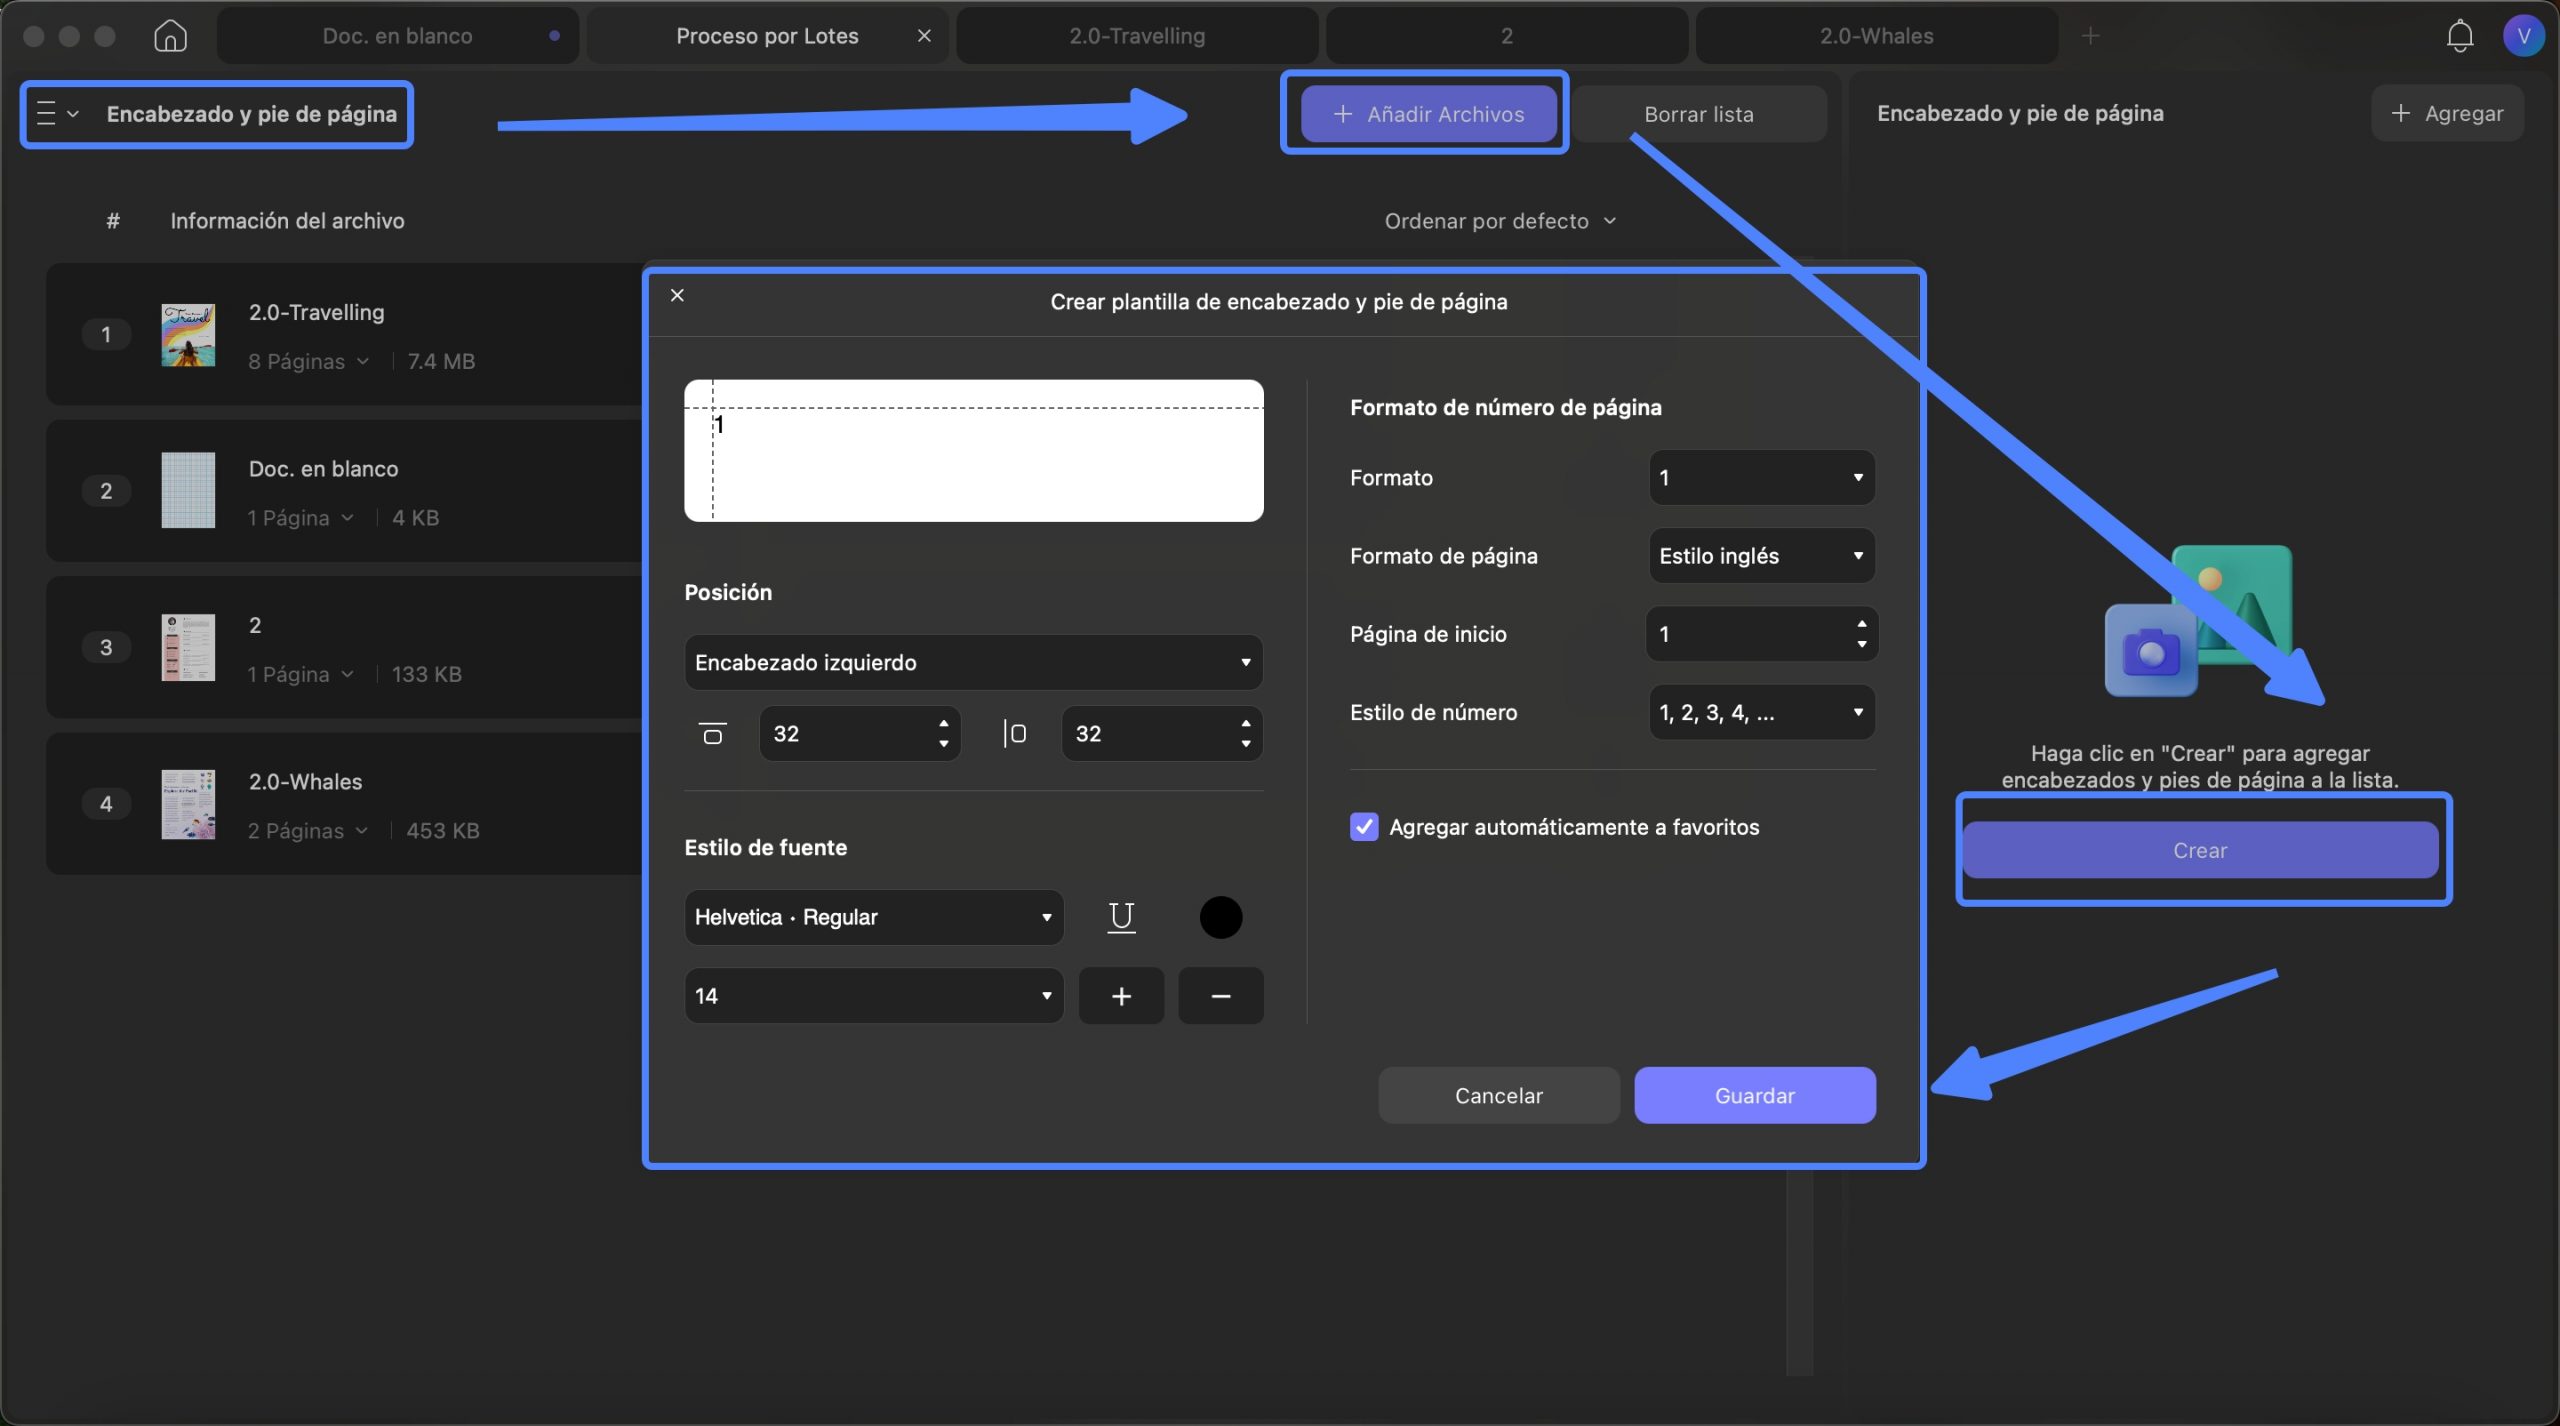
Task: Open the Posición Encabezado izquierdo dropdown
Action: (x=973, y=662)
